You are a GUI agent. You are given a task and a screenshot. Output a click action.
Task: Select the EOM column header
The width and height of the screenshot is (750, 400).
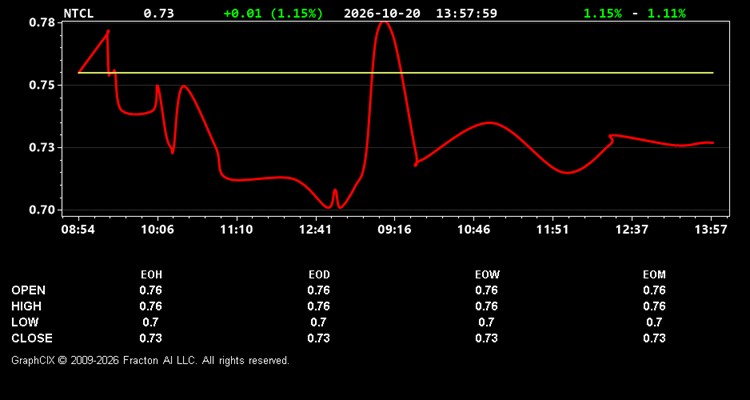[x=654, y=275]
